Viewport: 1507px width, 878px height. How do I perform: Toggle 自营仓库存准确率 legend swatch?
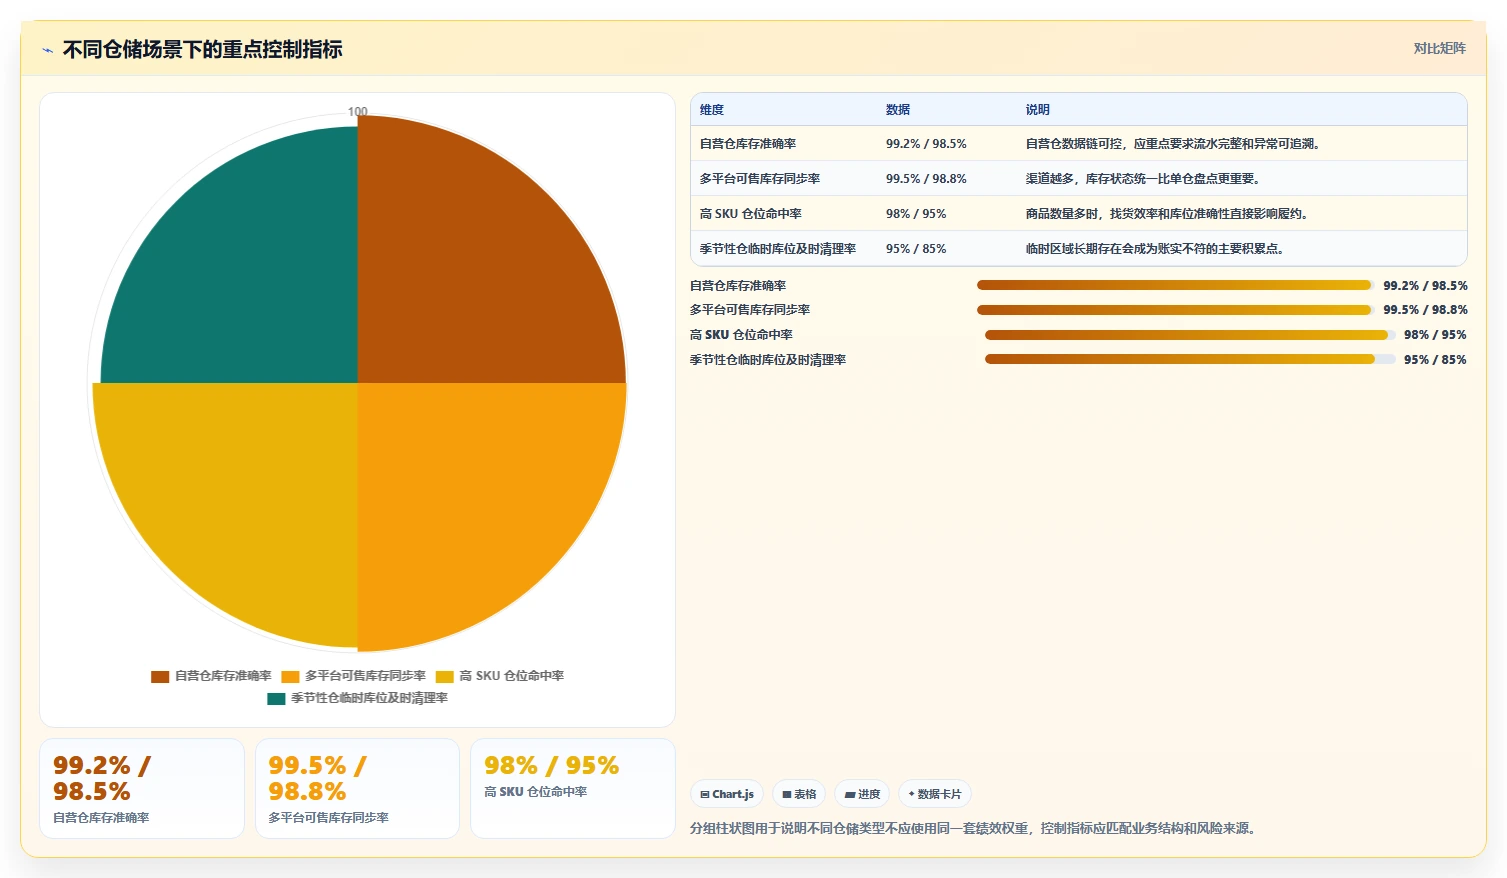click(160, 676)
